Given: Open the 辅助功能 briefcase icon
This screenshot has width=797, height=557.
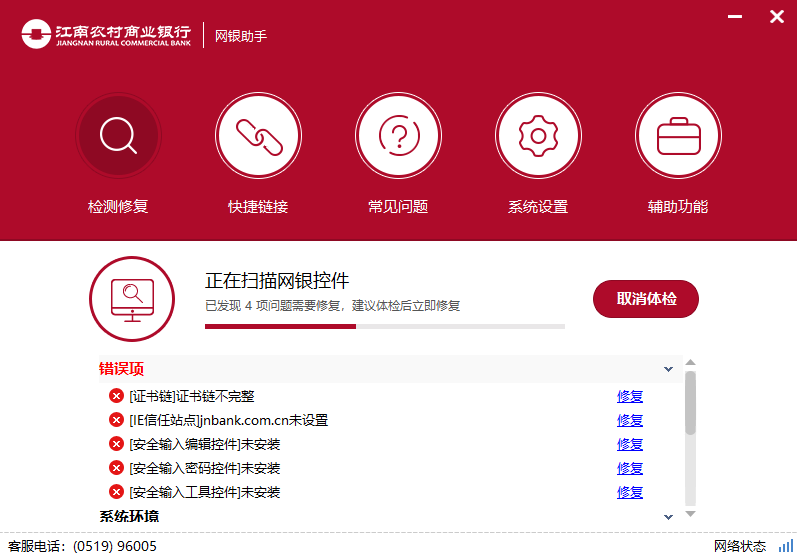Looking at the screenshot, I should coord(679,135).
